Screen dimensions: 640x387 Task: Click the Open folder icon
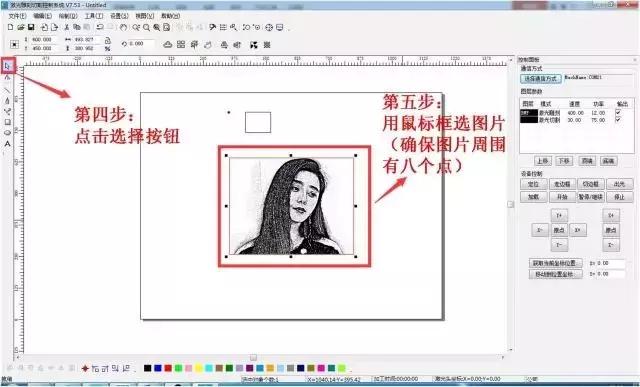tap(20, 27)
